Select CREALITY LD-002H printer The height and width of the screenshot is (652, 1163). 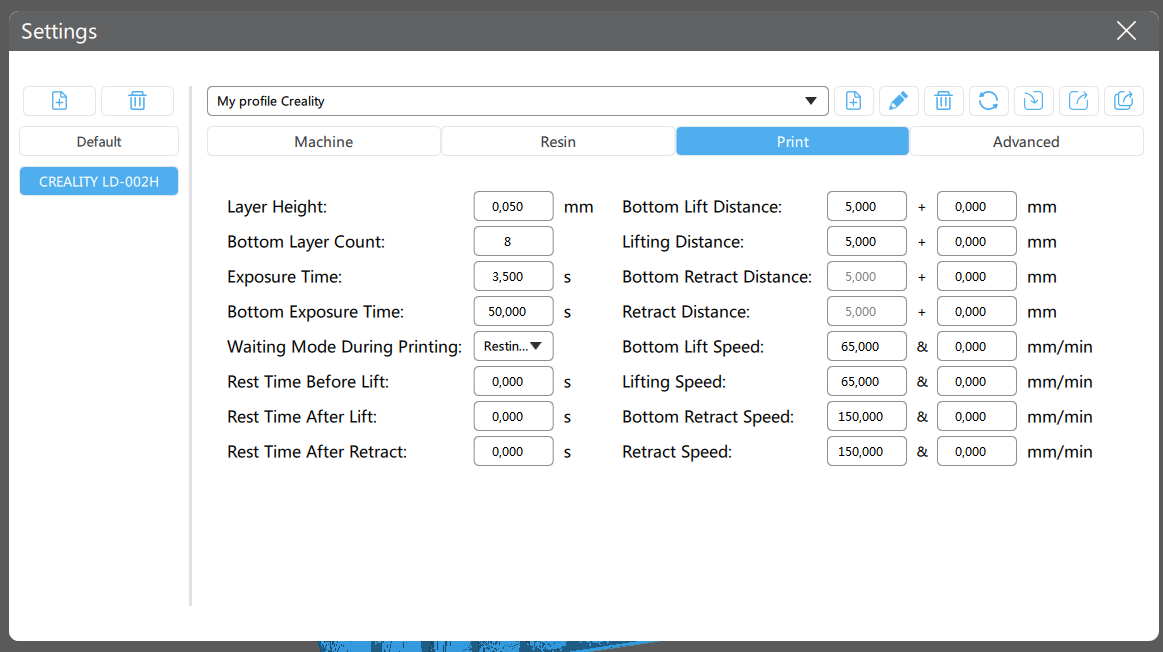[99, 181]
